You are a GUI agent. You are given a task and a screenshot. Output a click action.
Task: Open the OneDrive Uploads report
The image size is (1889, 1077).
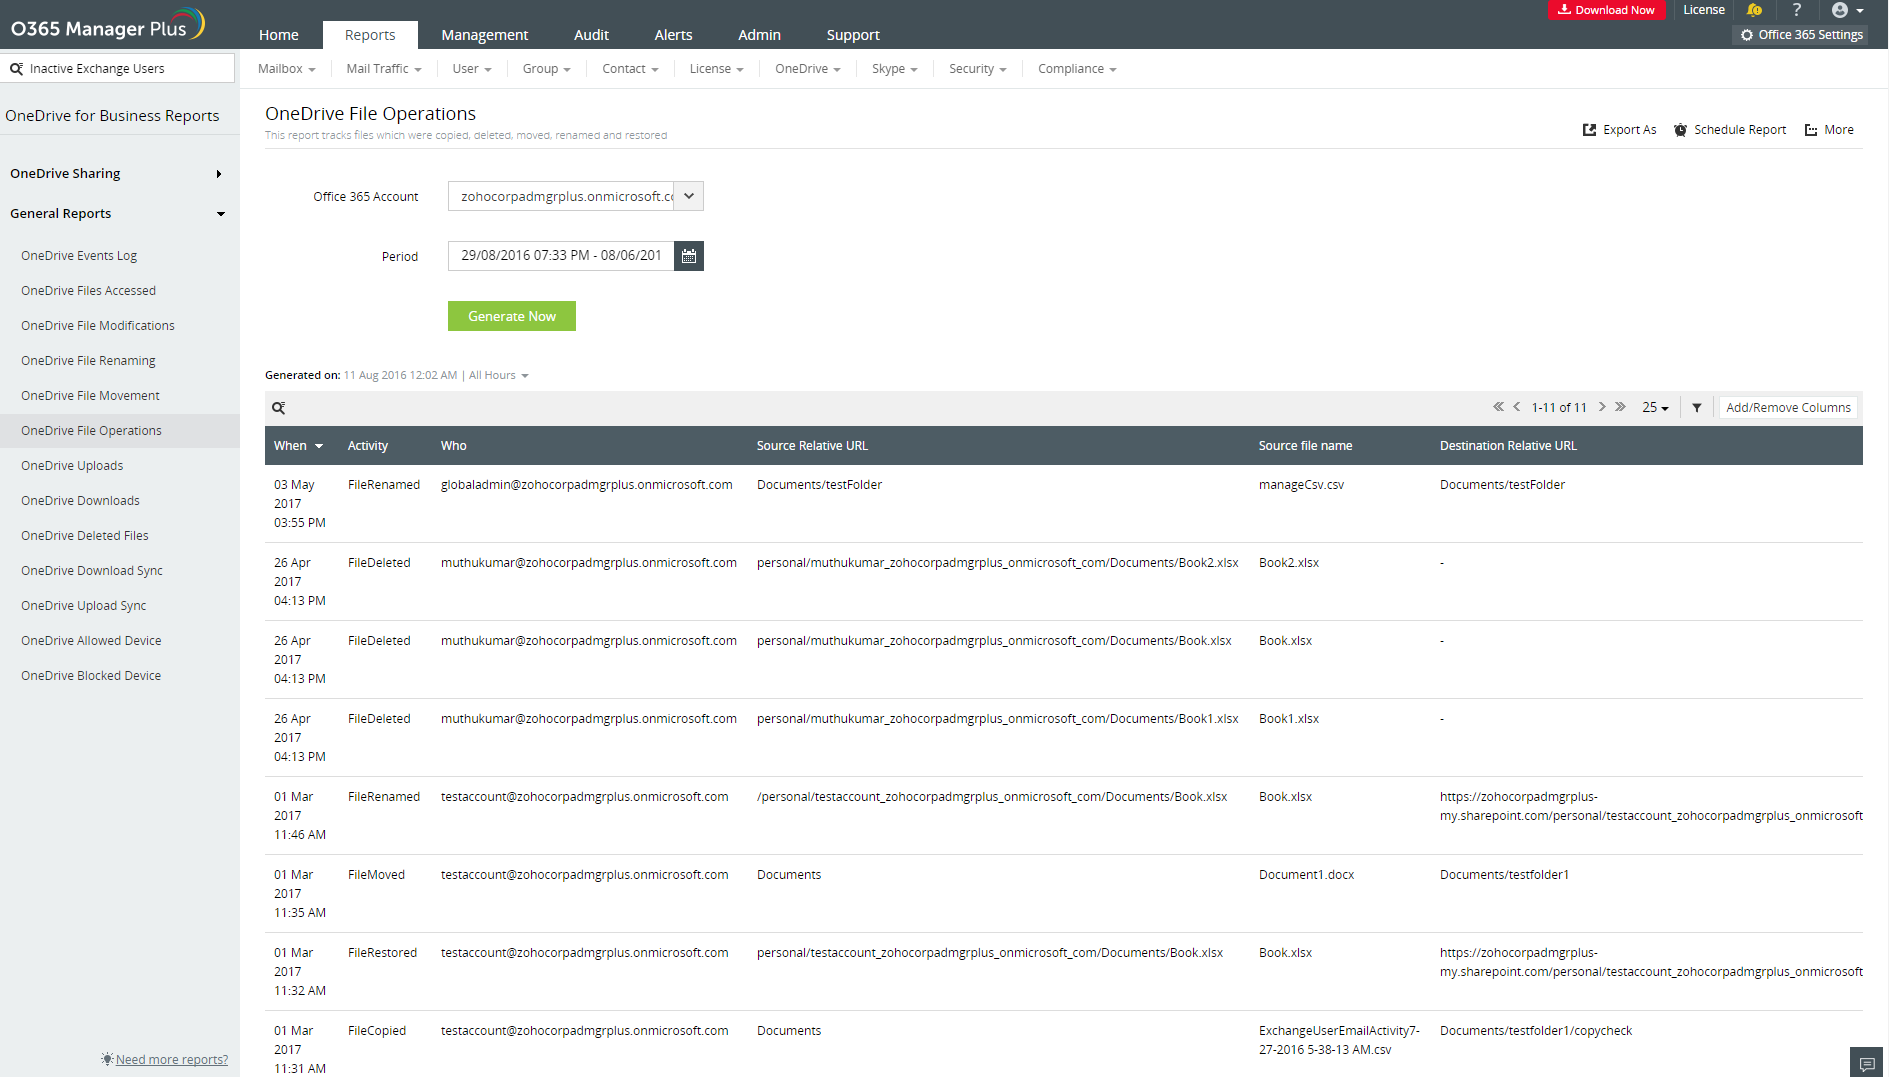[72, 466]
